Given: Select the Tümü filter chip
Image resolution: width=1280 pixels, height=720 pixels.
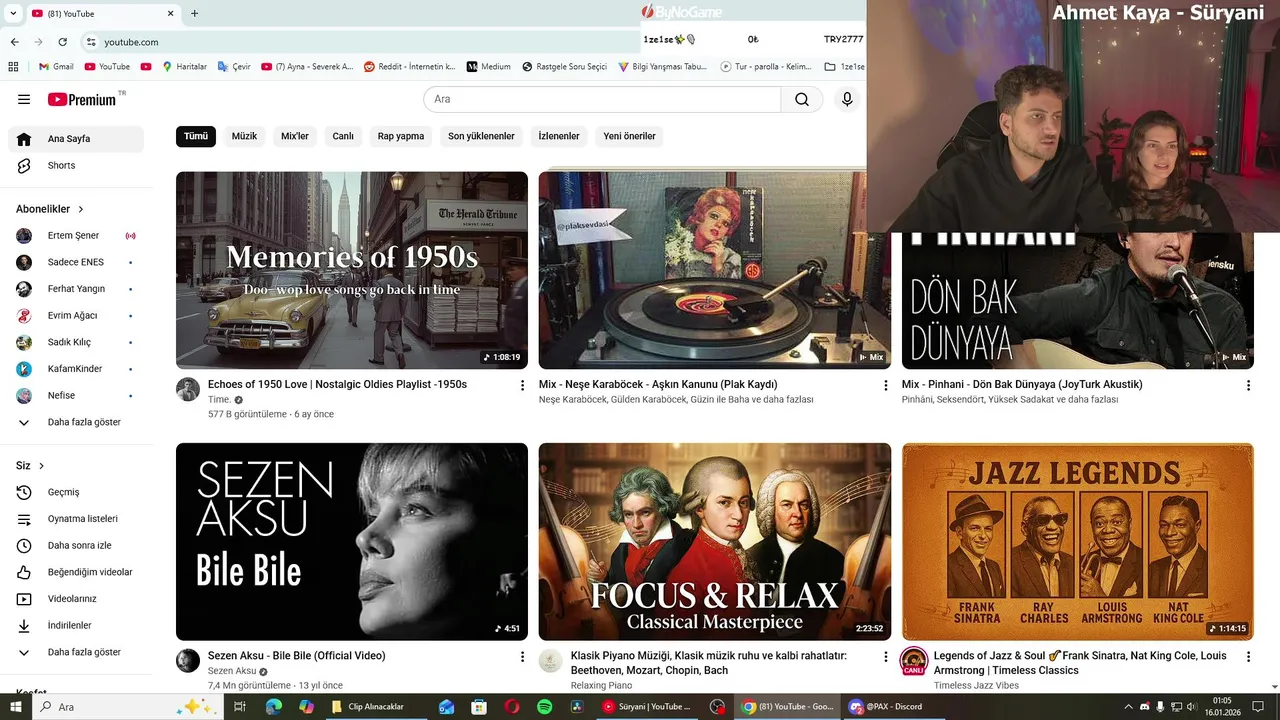Looking at the screenshot, I should click(x=196, y=136).
